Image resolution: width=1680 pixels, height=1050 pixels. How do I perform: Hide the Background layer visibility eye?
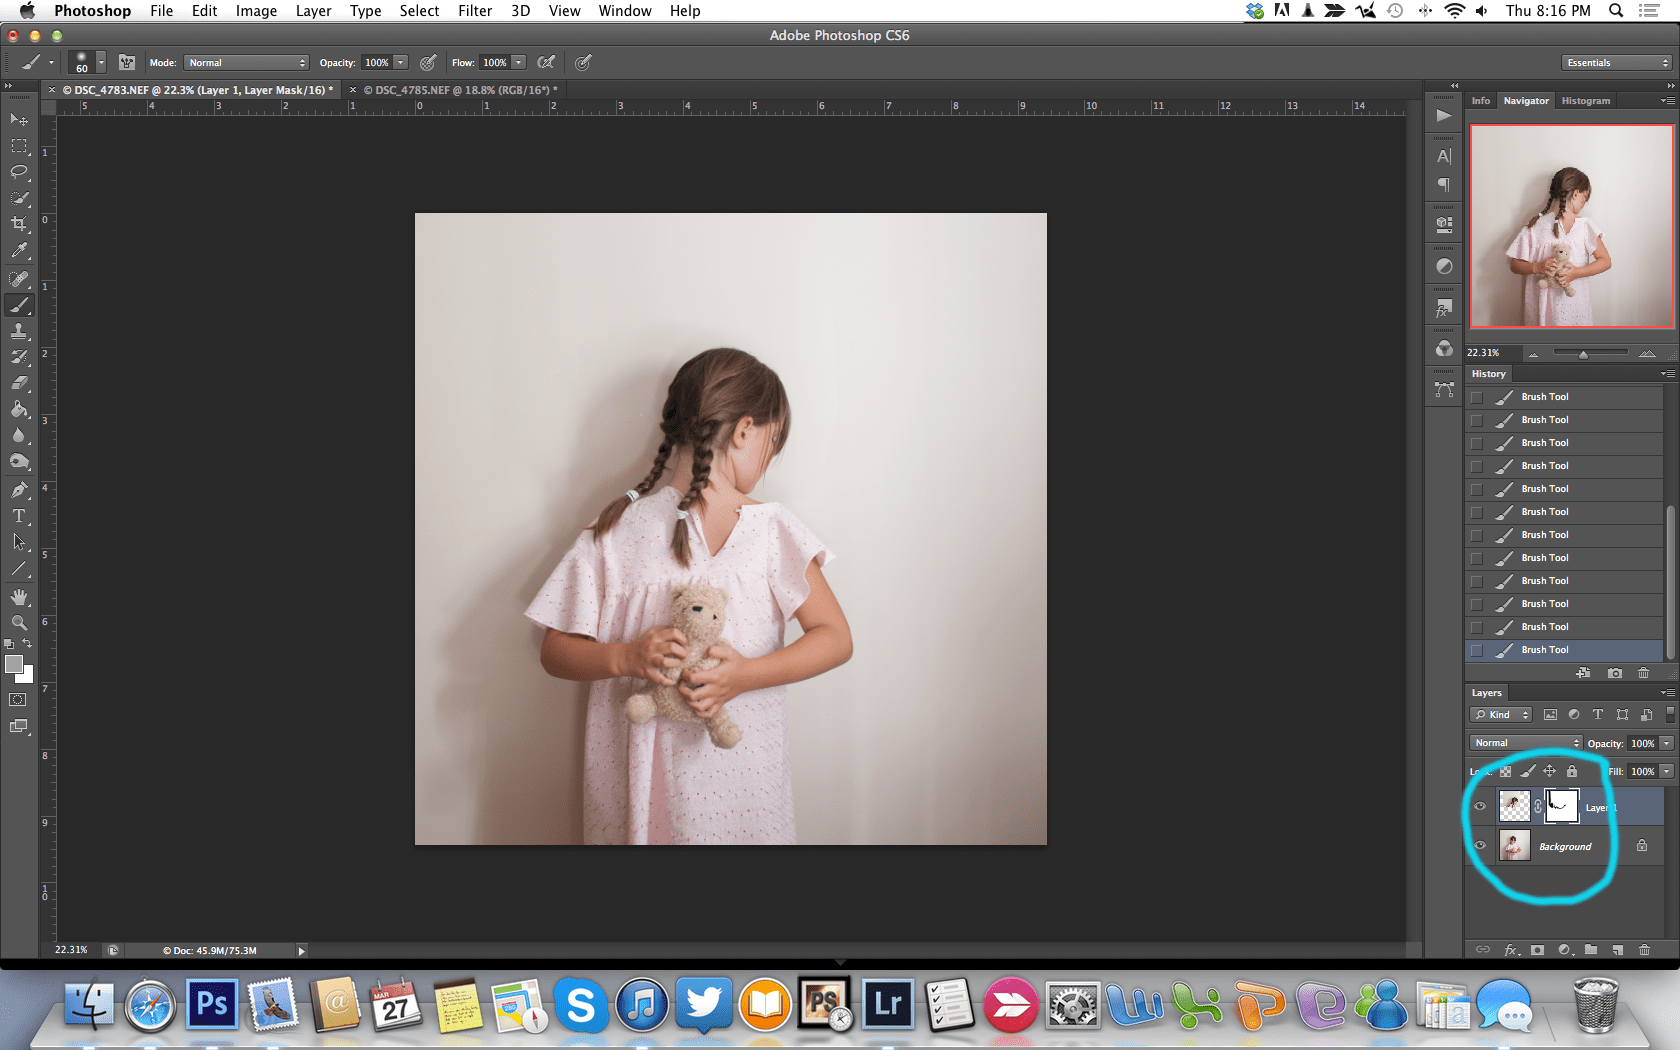1480,846
